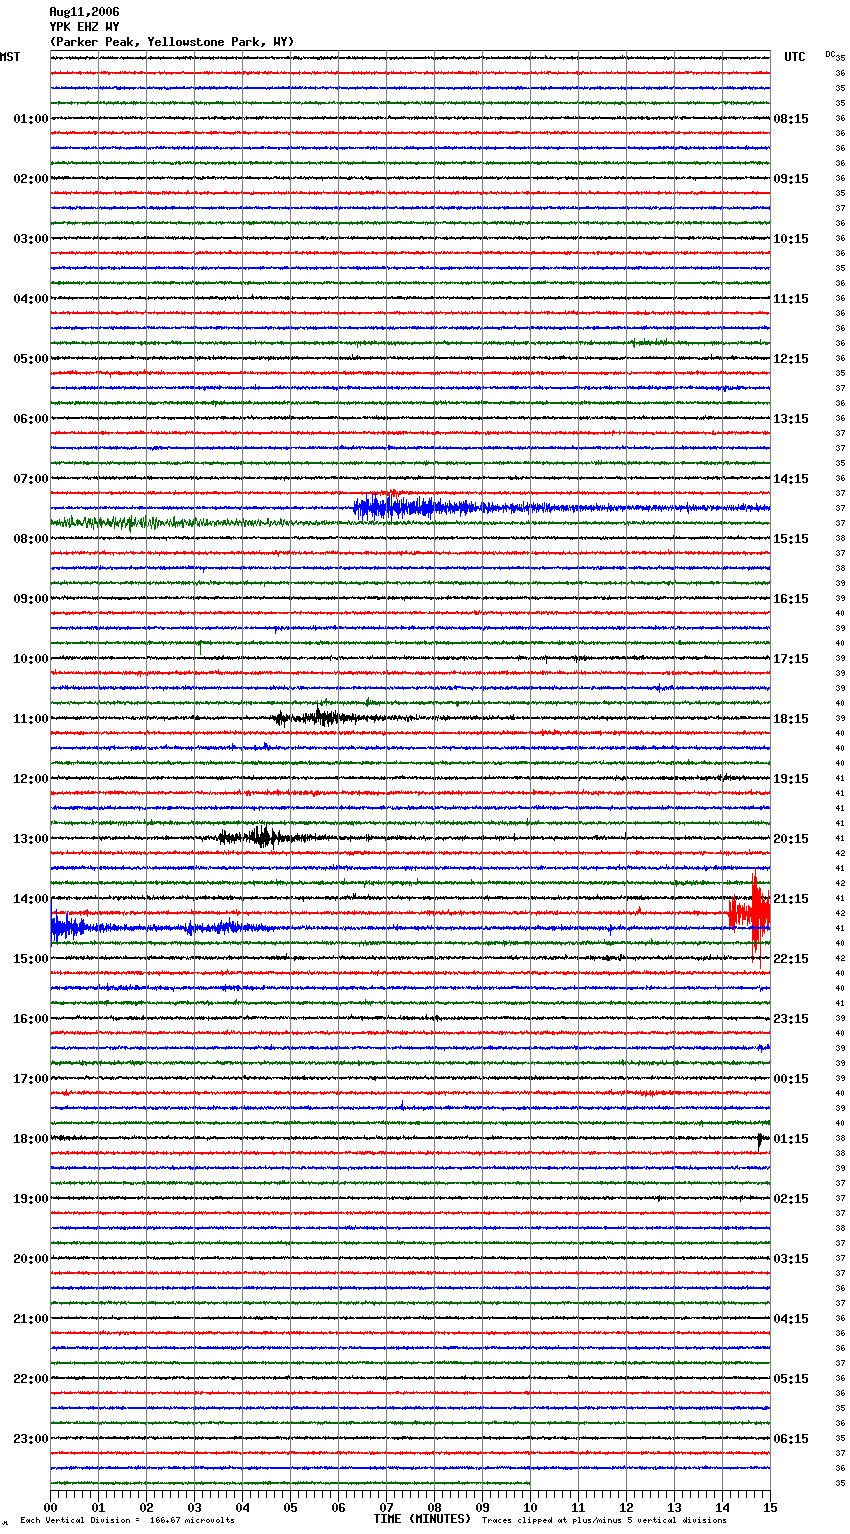Select the 23:00 MST hour label

[x=31, y=1439]
